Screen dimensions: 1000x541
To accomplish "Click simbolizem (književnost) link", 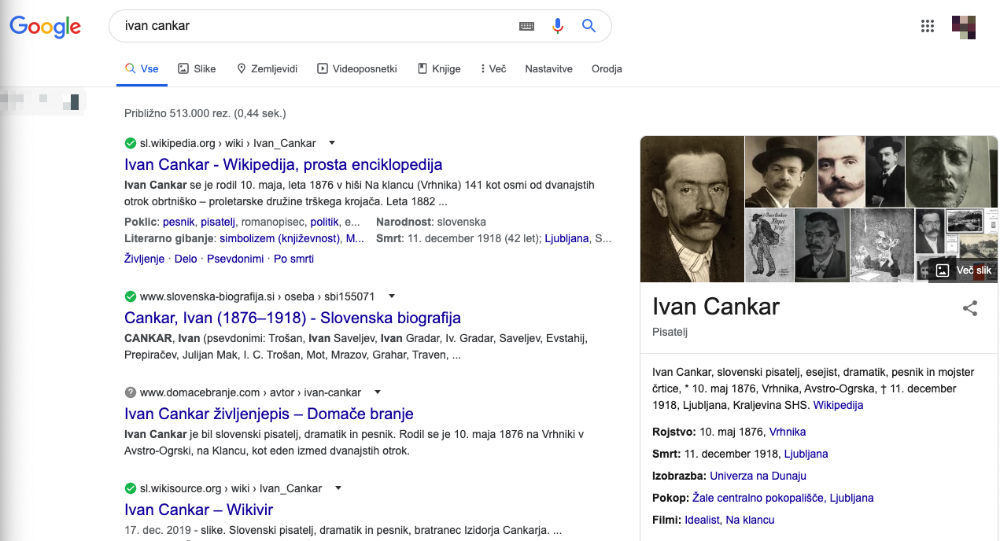I will [x=280, y=239].
